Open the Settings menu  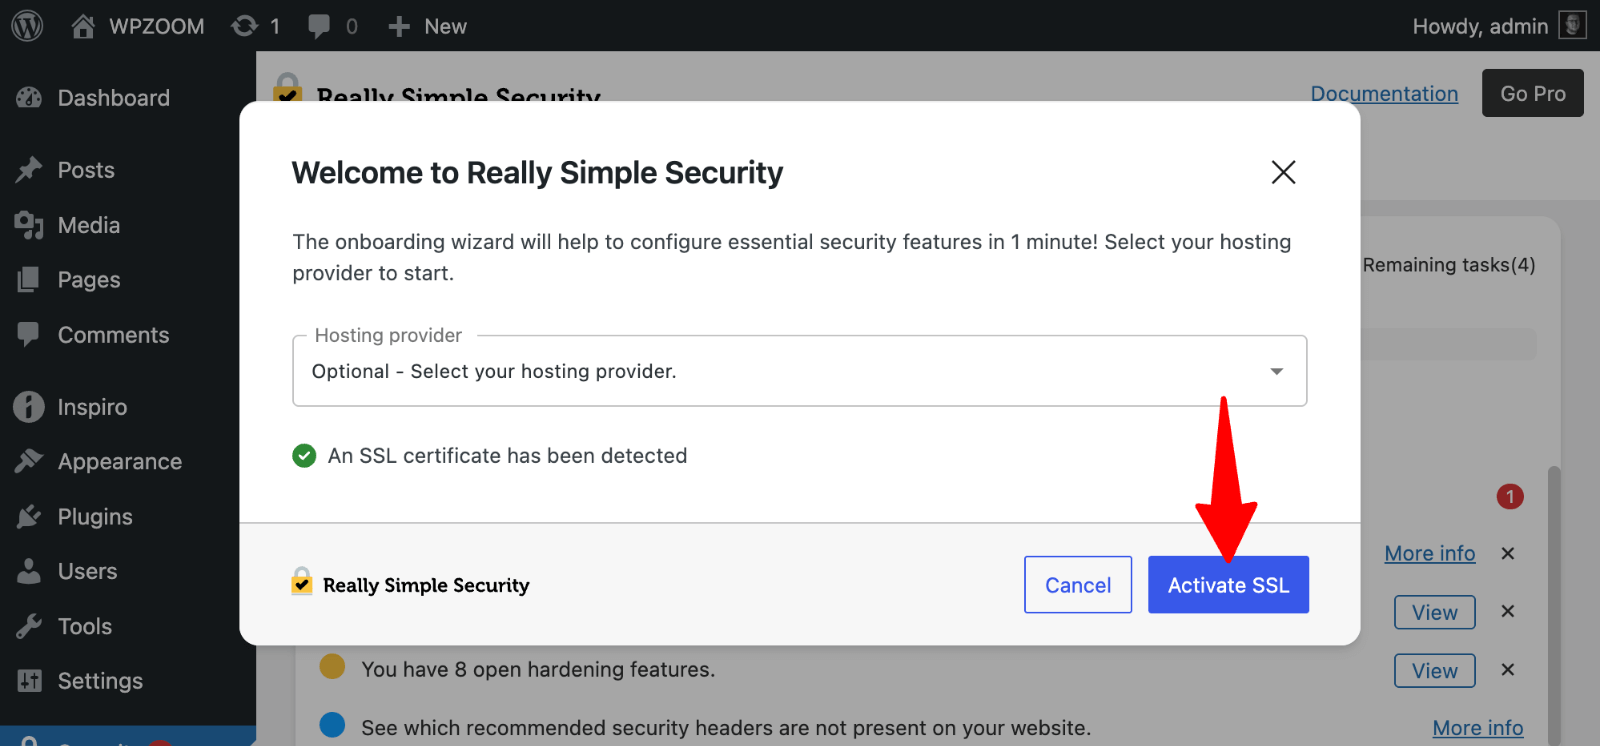pyautogui.click(x=100, y=681)
